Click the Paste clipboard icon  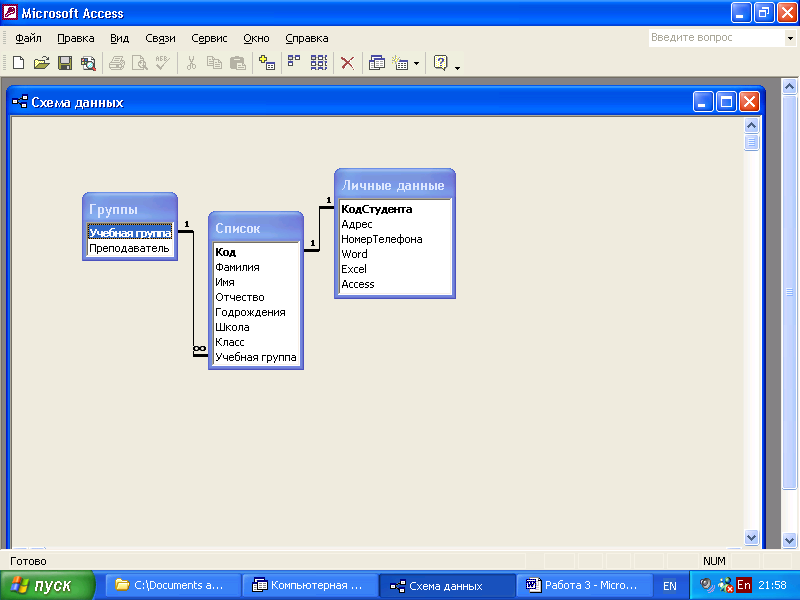[x=237, y=63]
